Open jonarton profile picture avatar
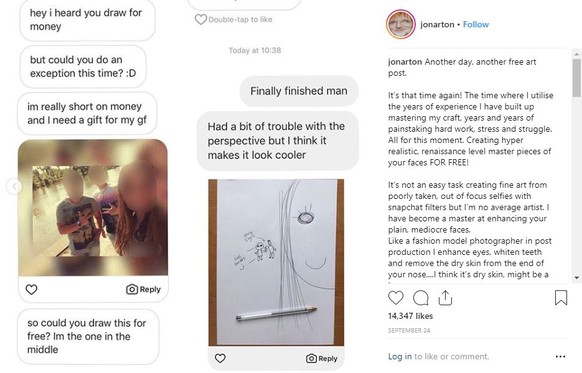Image resolution: width=582 pixels, height=373 pixels. (x=401, y=24)
